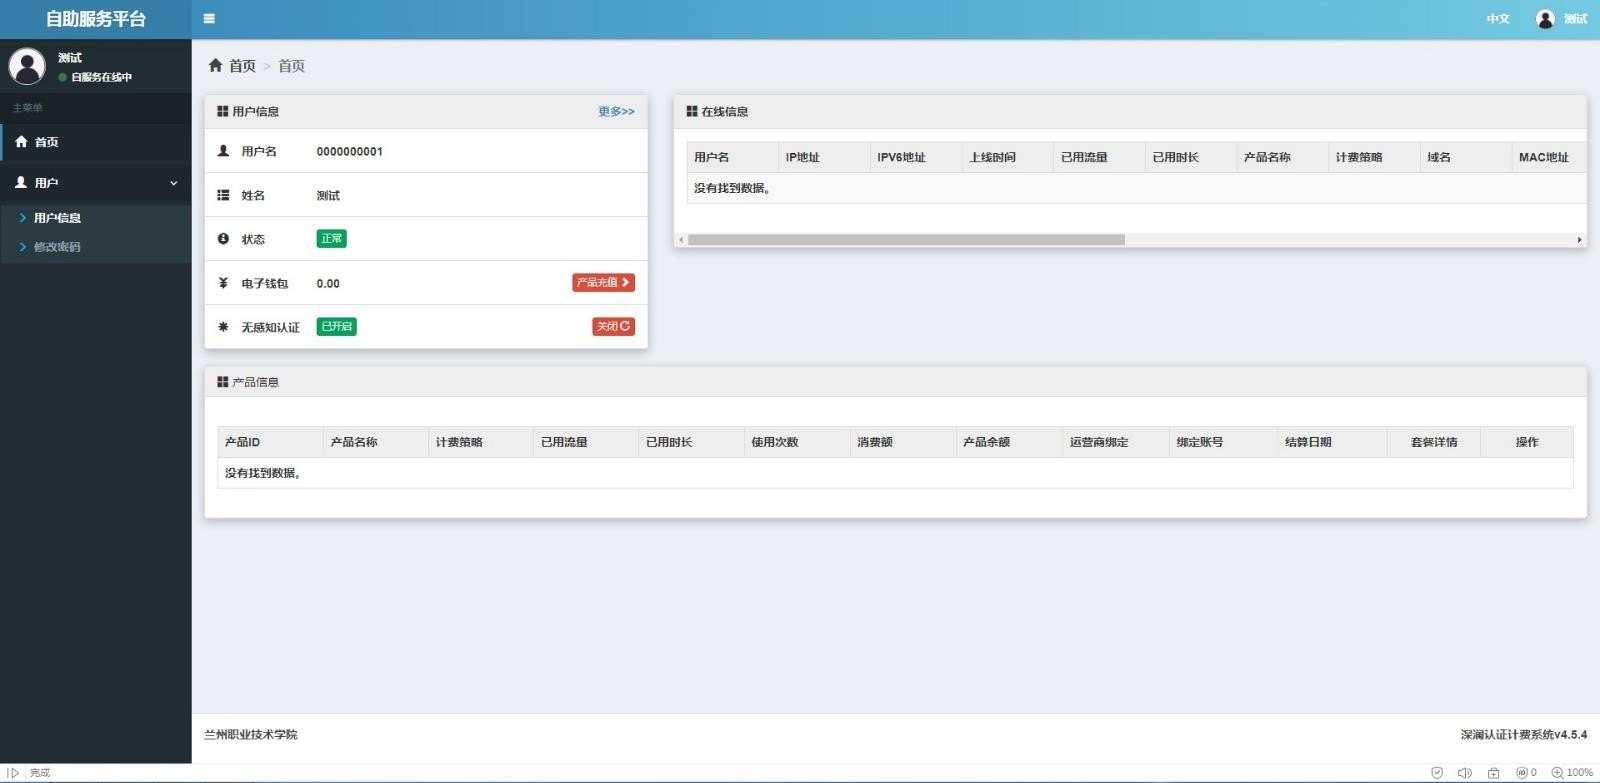Click the green 已开启 status badge
The image size is (1600, 783).
(336, 326)
